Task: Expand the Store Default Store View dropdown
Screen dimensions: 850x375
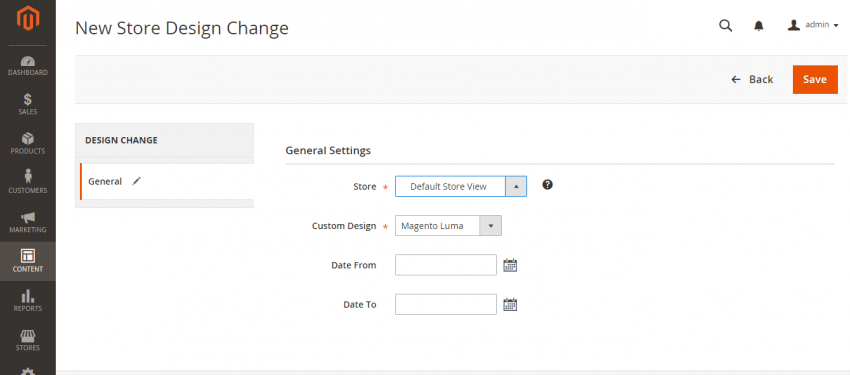Action: click(x=461, y=186)
